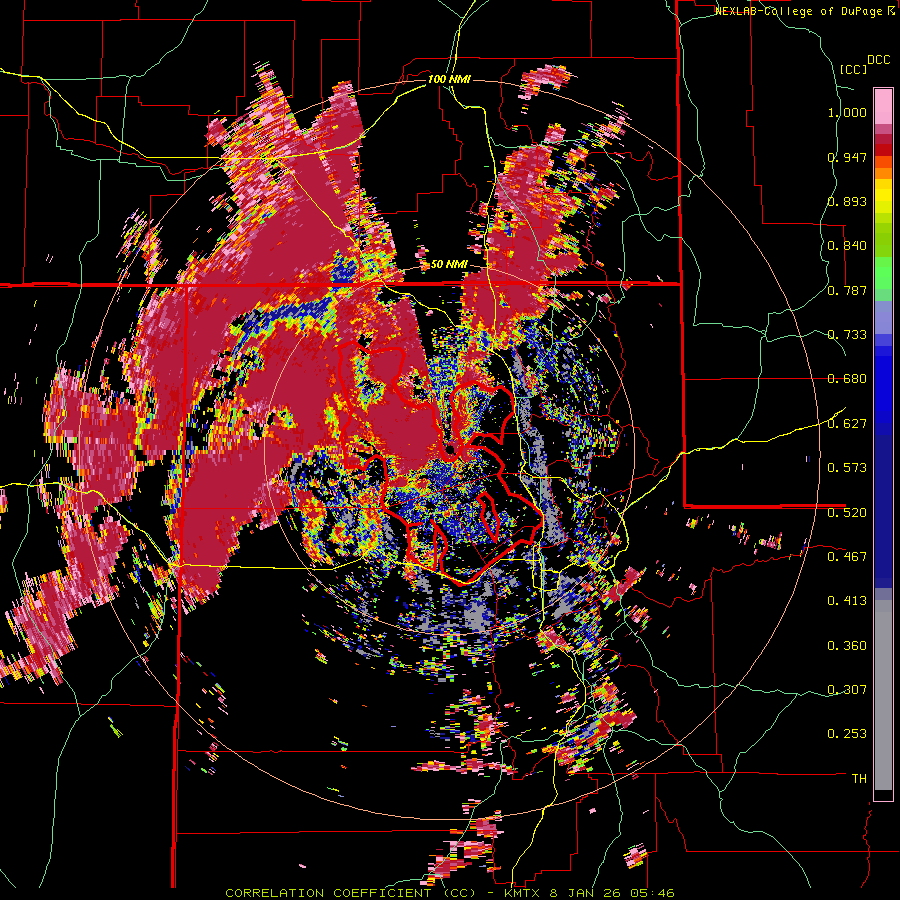Click the 0.840 legend value

coord(847,246)
